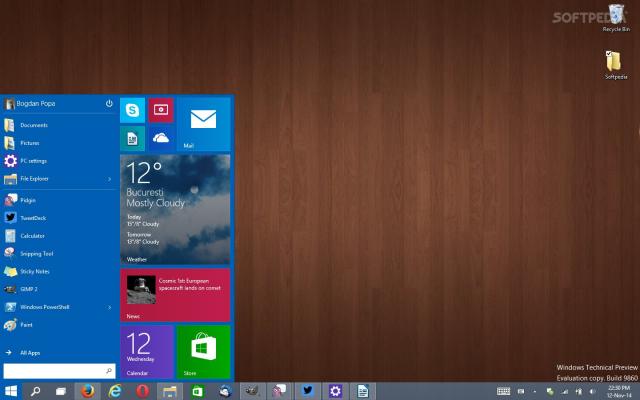
Task: Open Internet Explorer from the taskbar
Action: tap(115, 391)
